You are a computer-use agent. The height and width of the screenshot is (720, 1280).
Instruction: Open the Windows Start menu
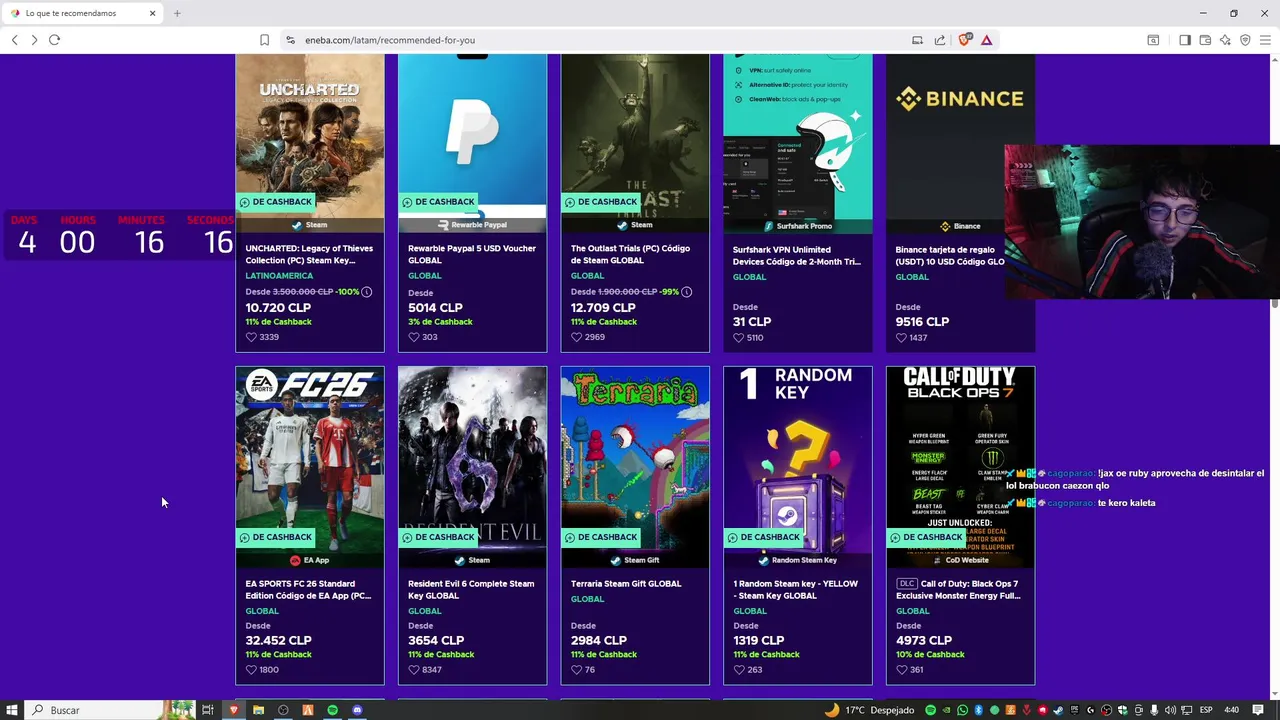point(12,710)
